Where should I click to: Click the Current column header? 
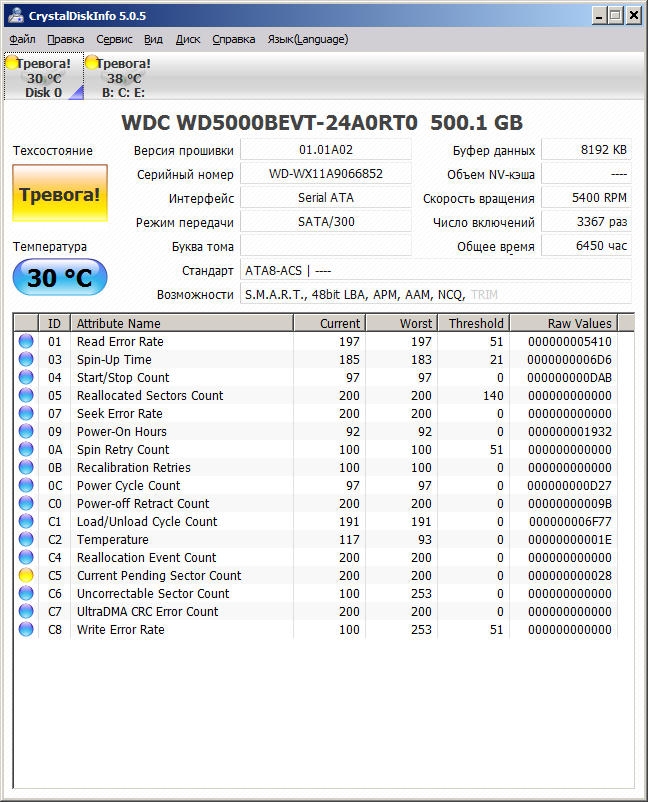[x=329, y=323]
